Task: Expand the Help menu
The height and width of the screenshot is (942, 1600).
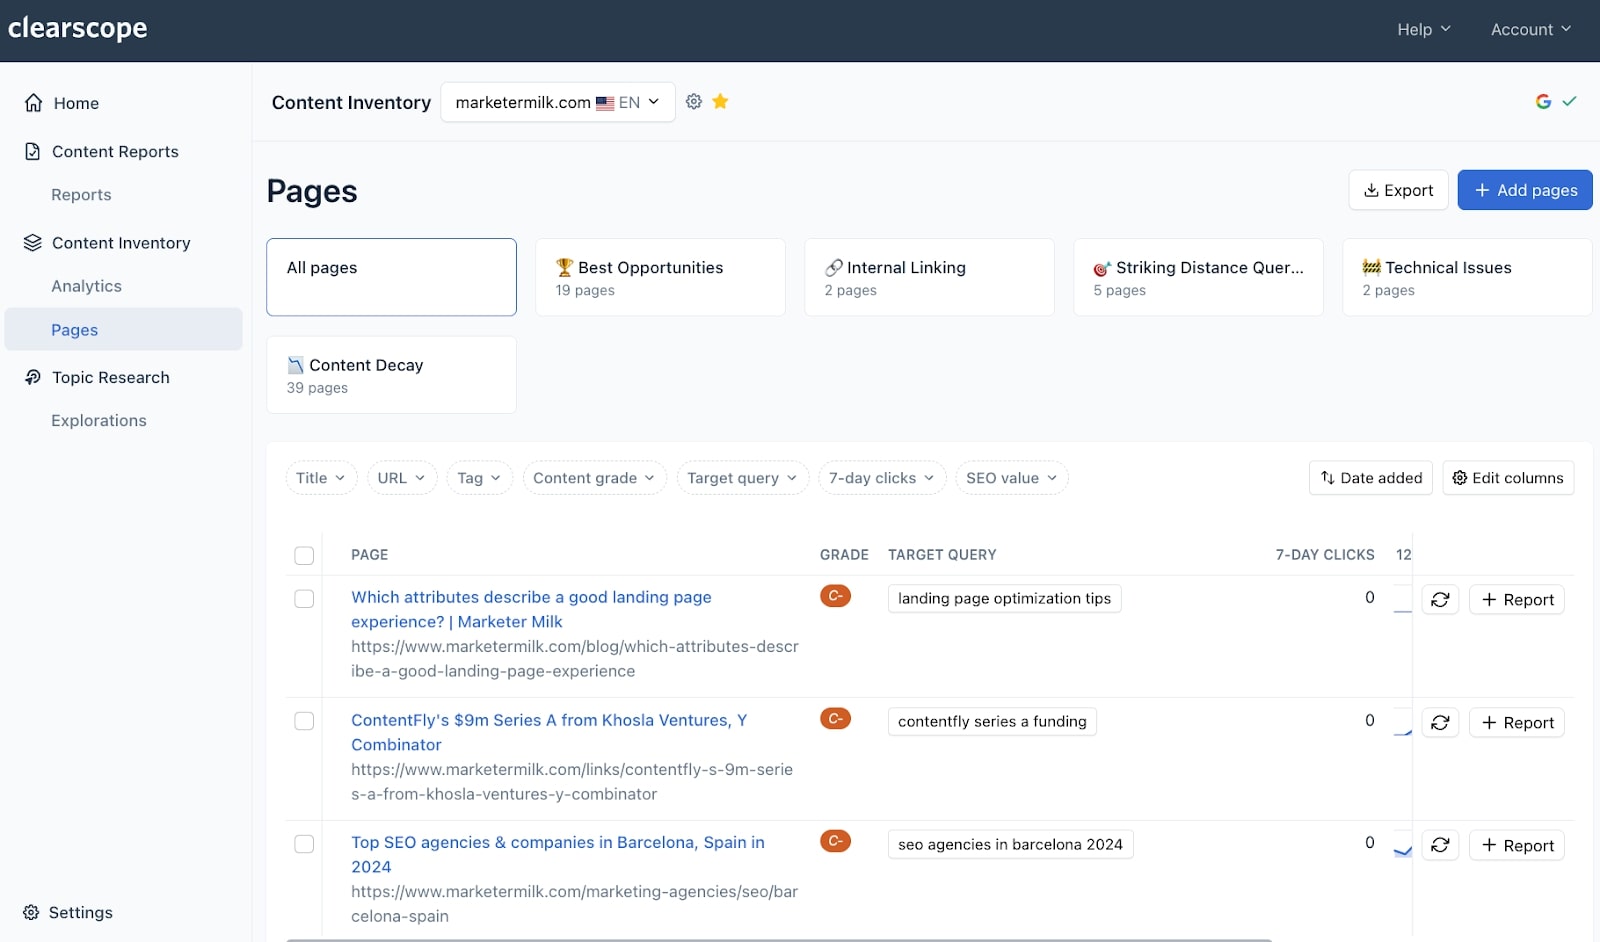Action: point(1424,30)
